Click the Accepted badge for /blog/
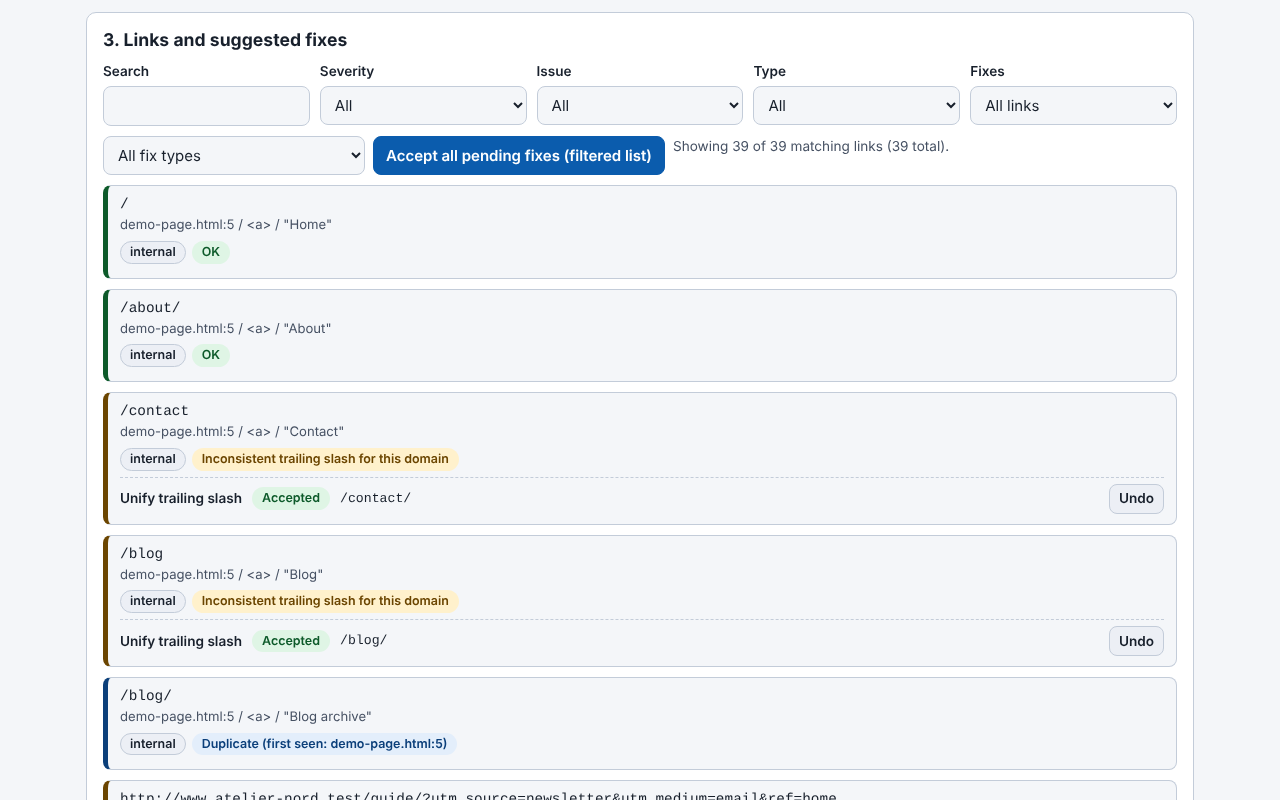The image size is (1280, 800). click(291, 641)
